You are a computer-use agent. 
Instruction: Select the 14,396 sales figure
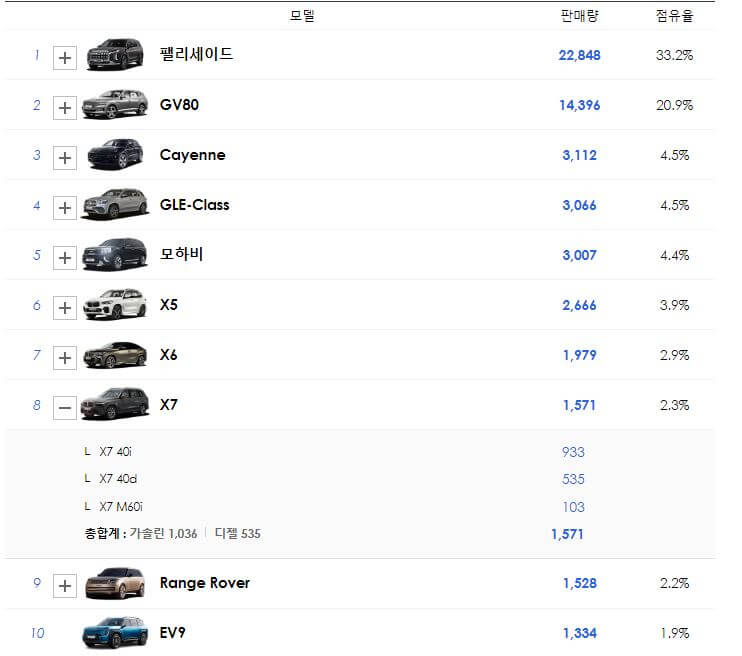tap(580, 105)
